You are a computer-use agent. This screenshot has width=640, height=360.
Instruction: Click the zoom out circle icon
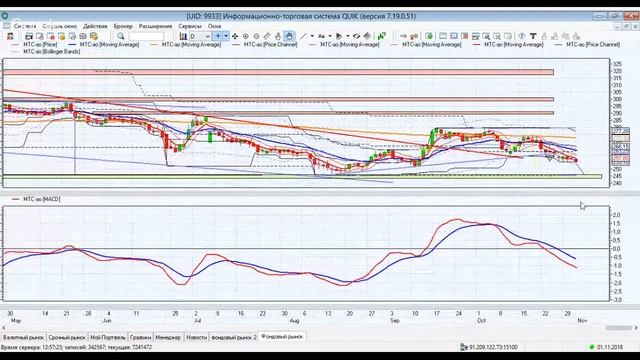[x=256, y=36]
